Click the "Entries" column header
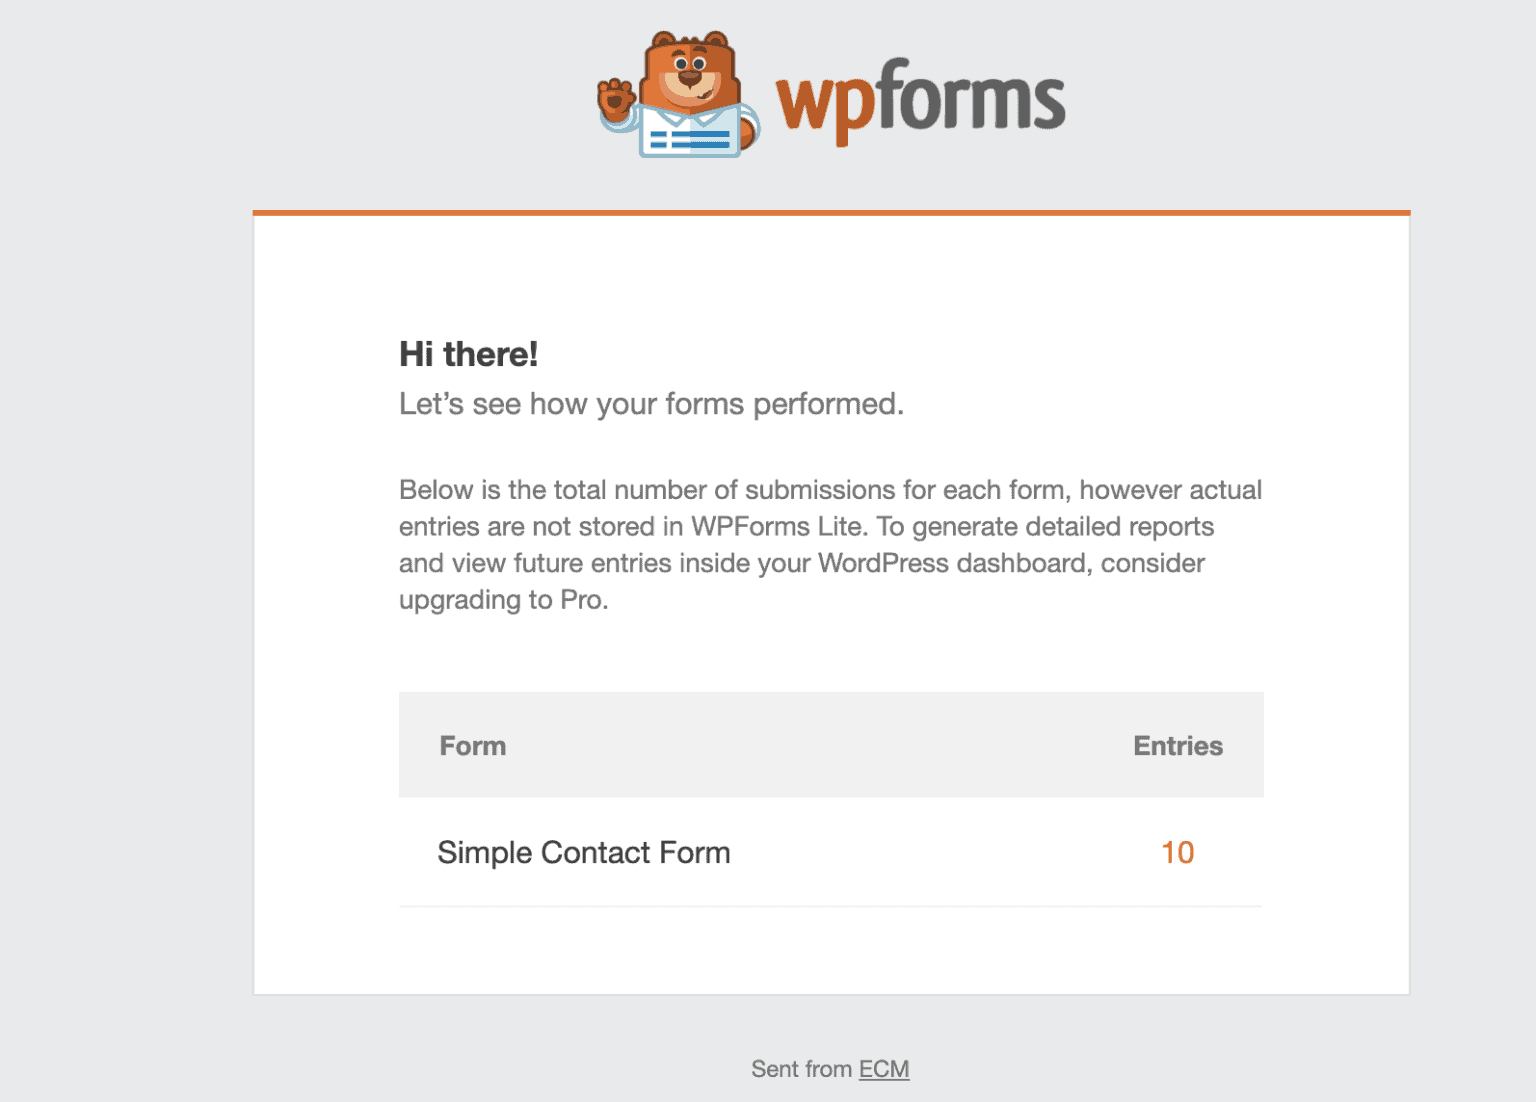The height and width of the screenshot is (1102, 1536). (1177, 746)
